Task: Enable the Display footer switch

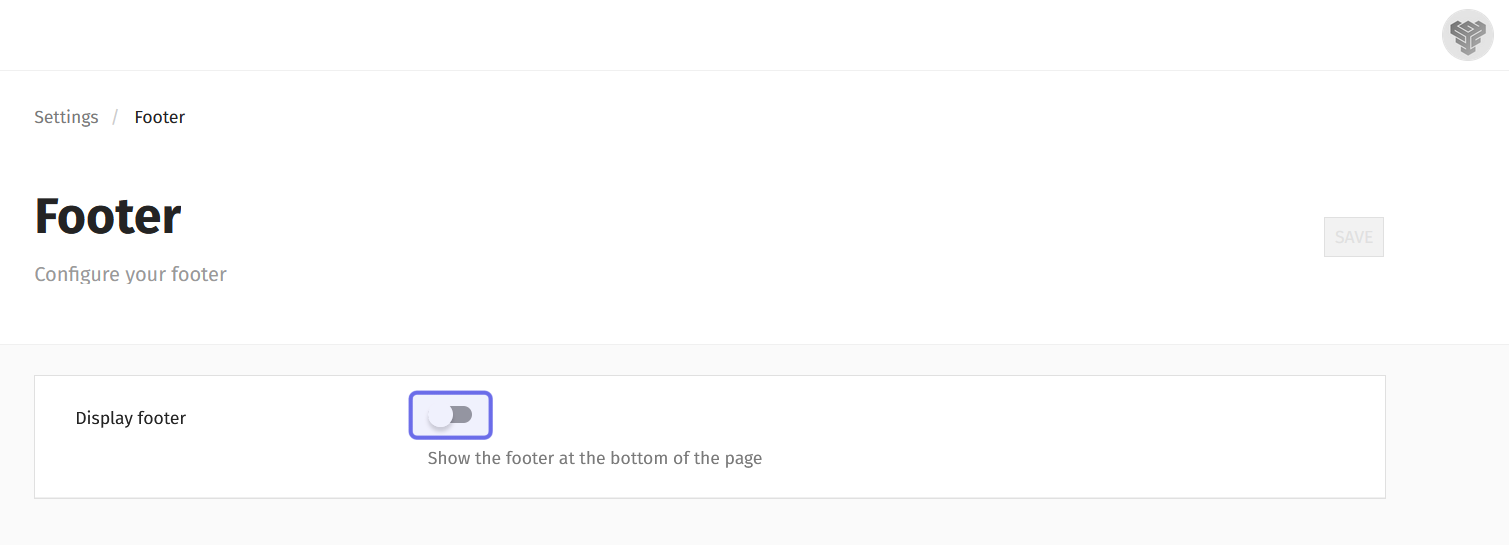Action: click(x=450, y=415)
